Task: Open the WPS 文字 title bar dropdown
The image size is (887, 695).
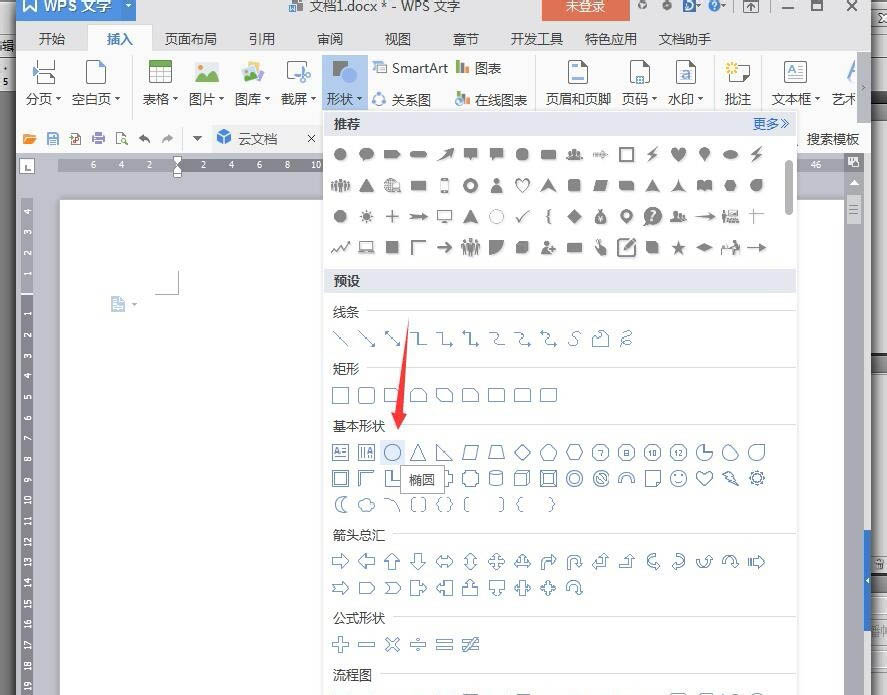Action: pyautogui.click(x=126, y=7)
